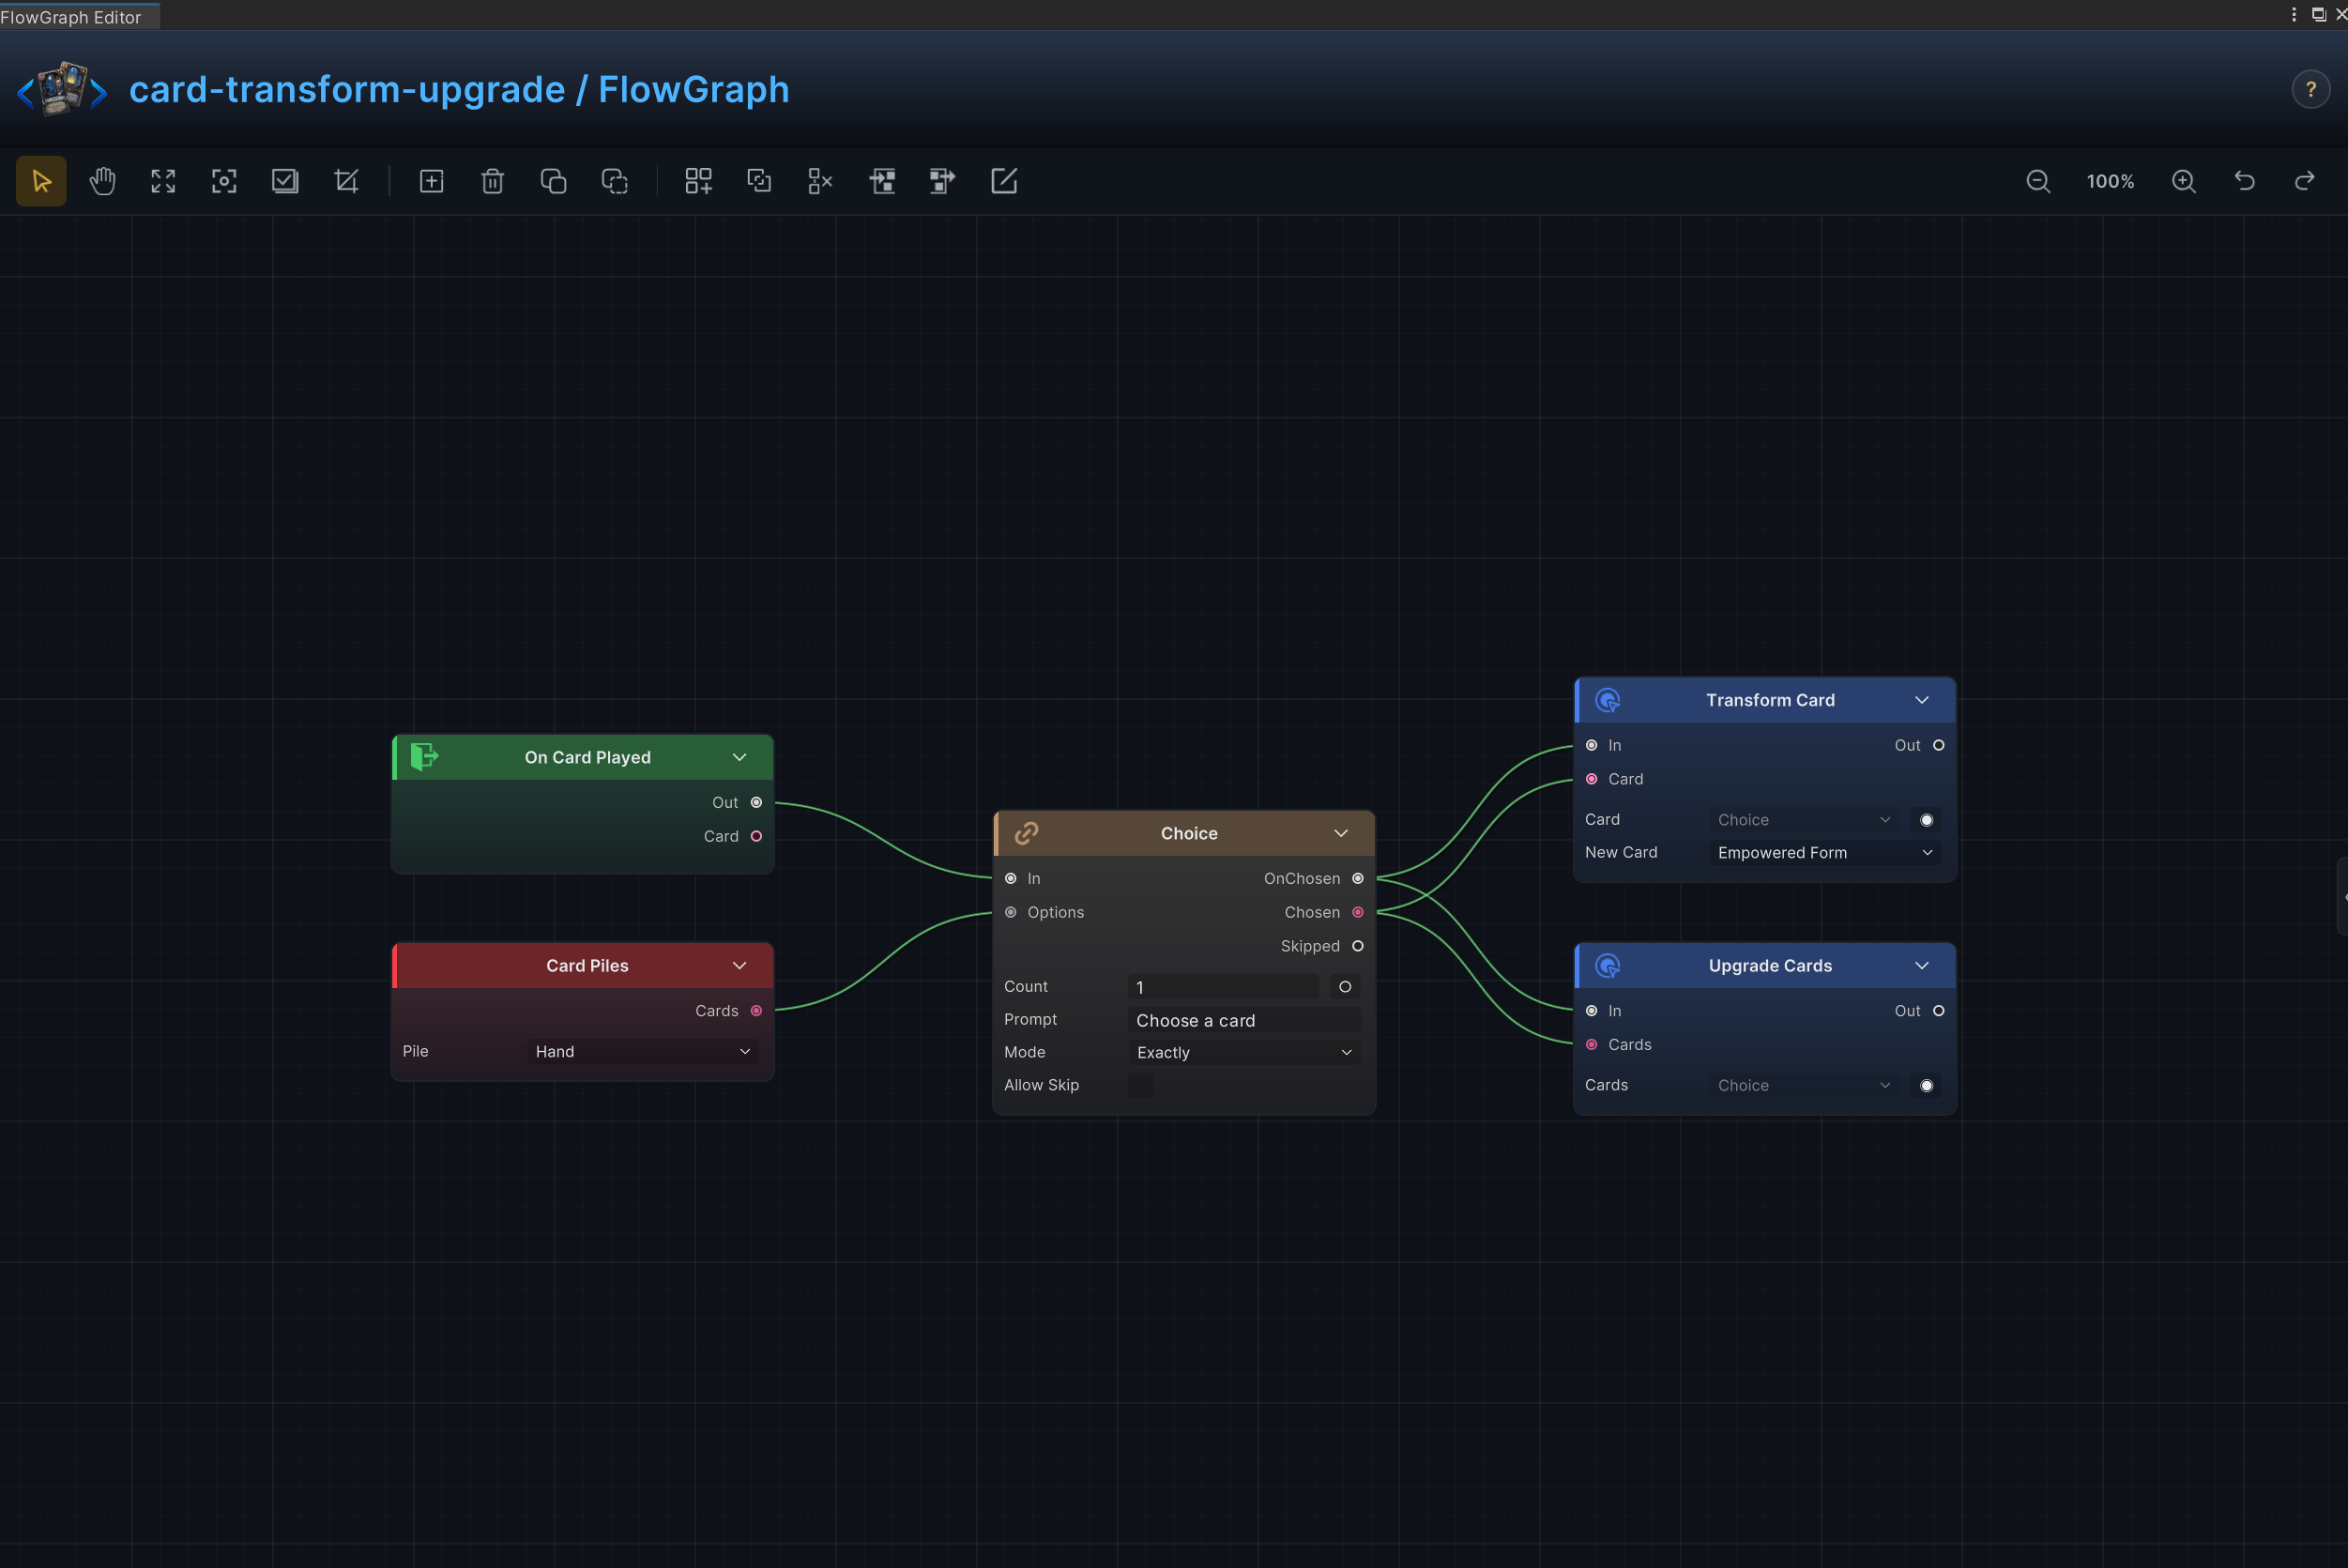Open the Mode dropdown showing Exactly

pyautogui.click(x=1244, y=1053)
